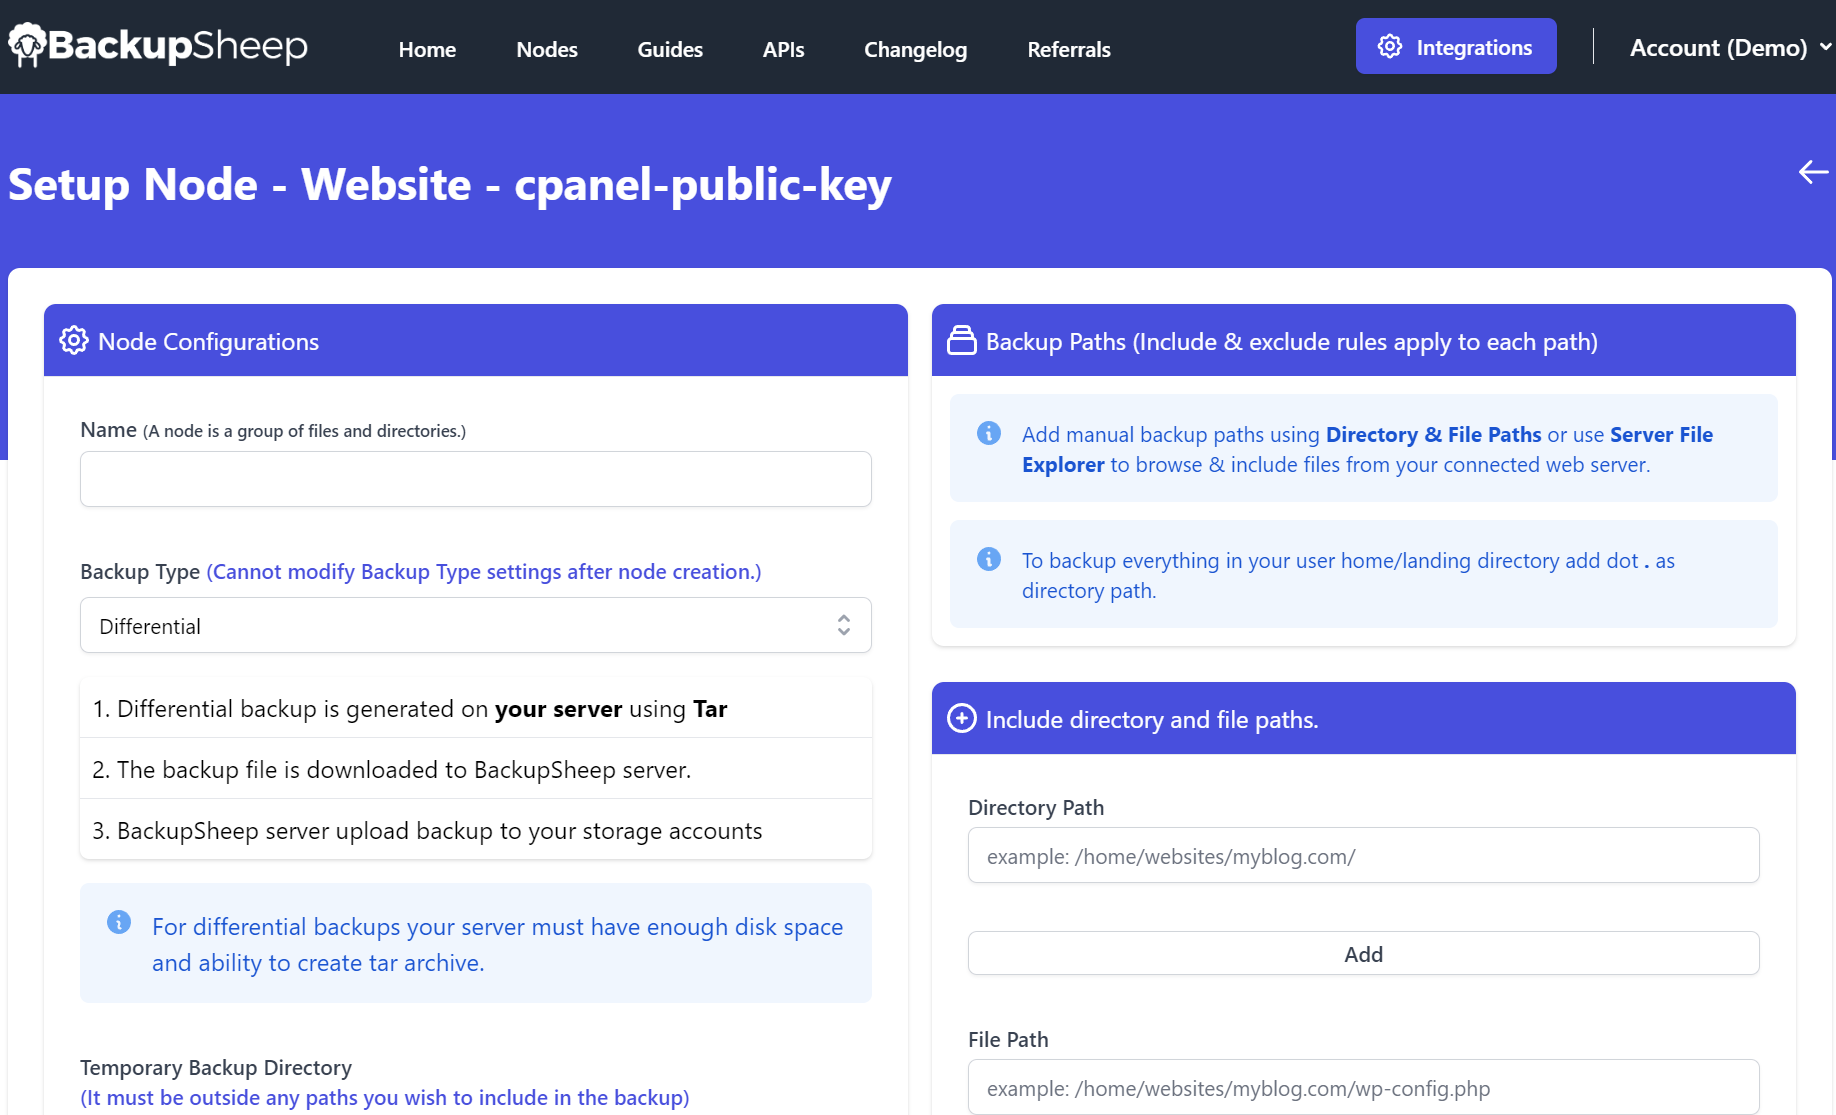Click 'It must be outside any paths' note
Screen dimensions: 1836x1115
click(x=385, y=1097)
